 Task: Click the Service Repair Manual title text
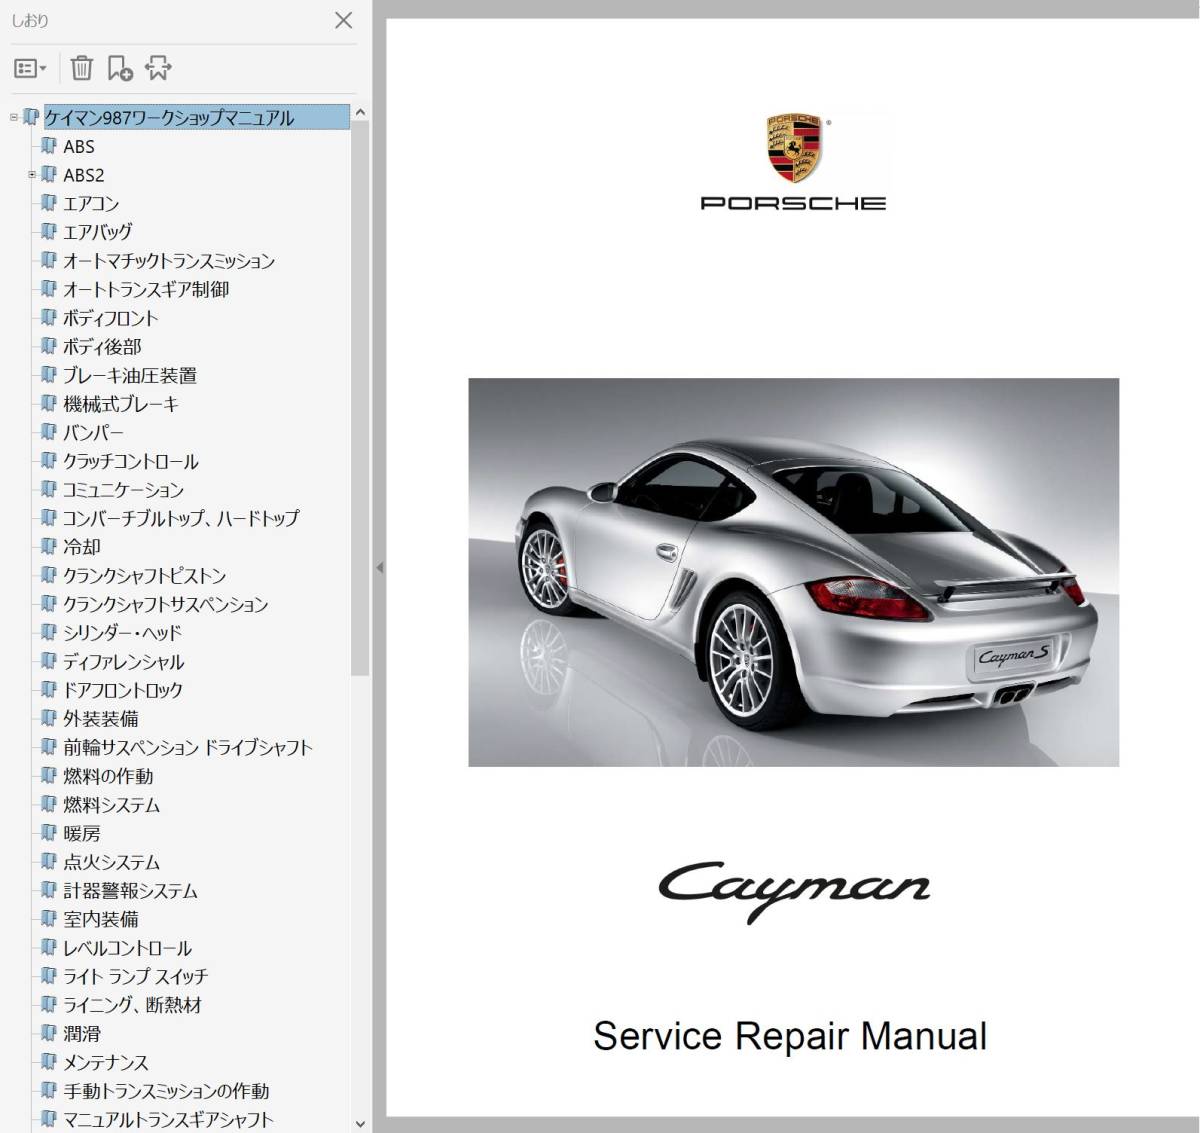click(790, 1037)
